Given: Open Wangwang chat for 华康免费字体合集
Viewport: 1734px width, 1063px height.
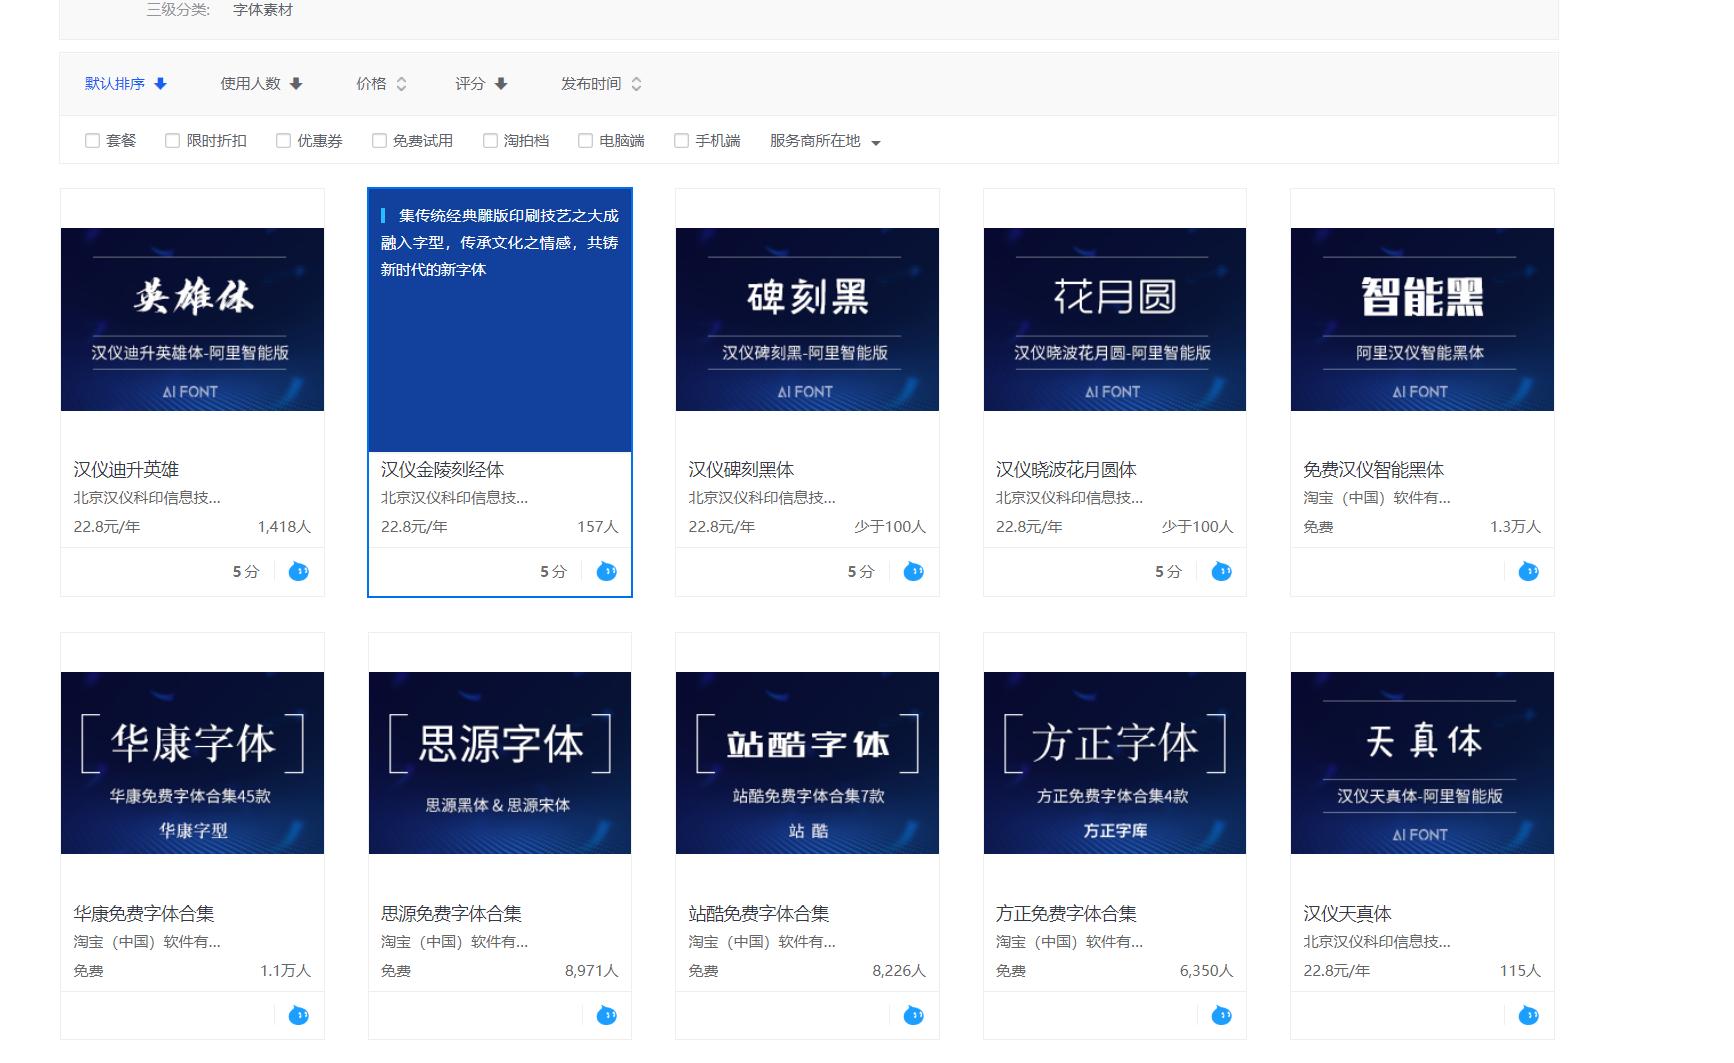Looking at the screenshot, I should 298,1015.
